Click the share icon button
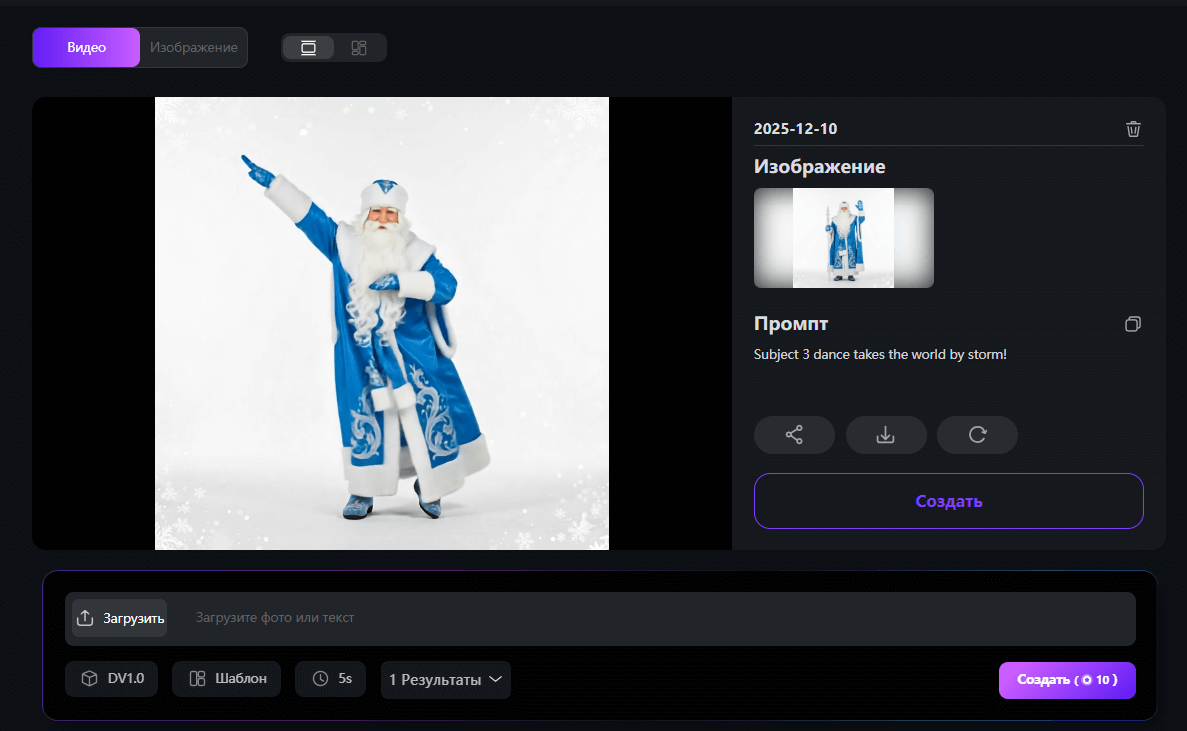Viewport: 1187px width, 731px height. [794, 435]
